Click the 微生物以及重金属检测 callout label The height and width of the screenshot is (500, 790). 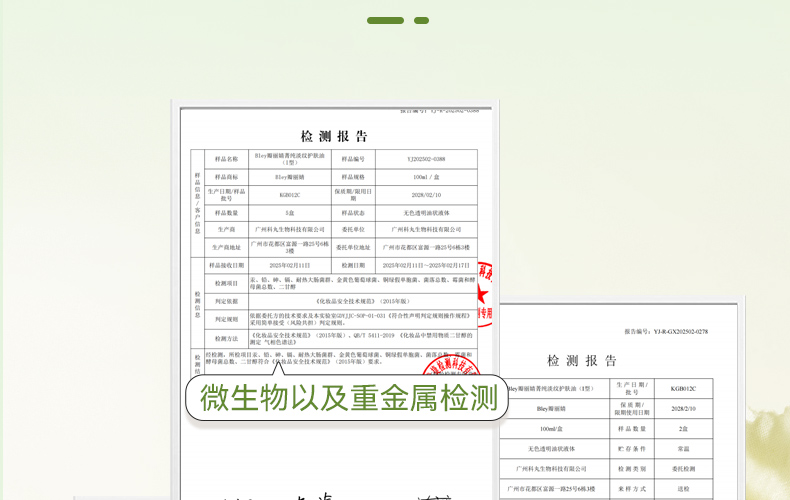click(x=347, y=398)
